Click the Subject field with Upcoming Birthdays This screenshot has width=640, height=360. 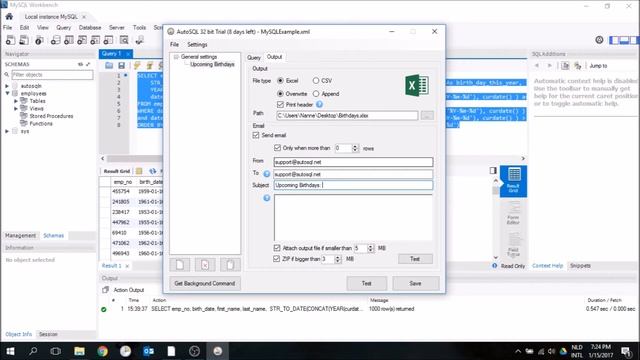(353, 185)
